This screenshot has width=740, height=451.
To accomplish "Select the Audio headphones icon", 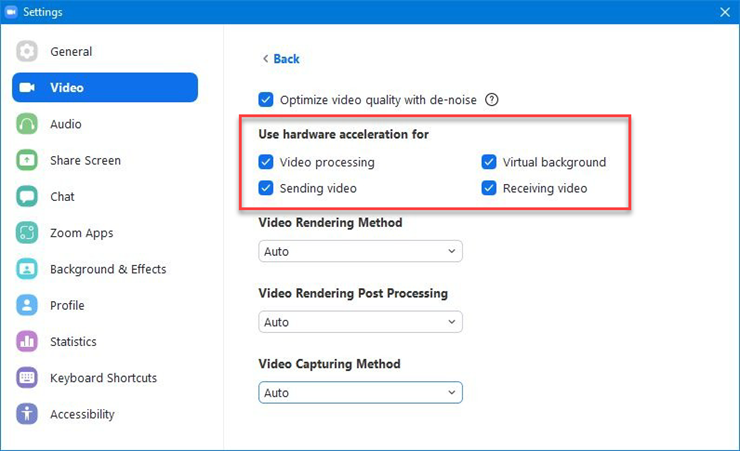I will [x=27, y=124].
